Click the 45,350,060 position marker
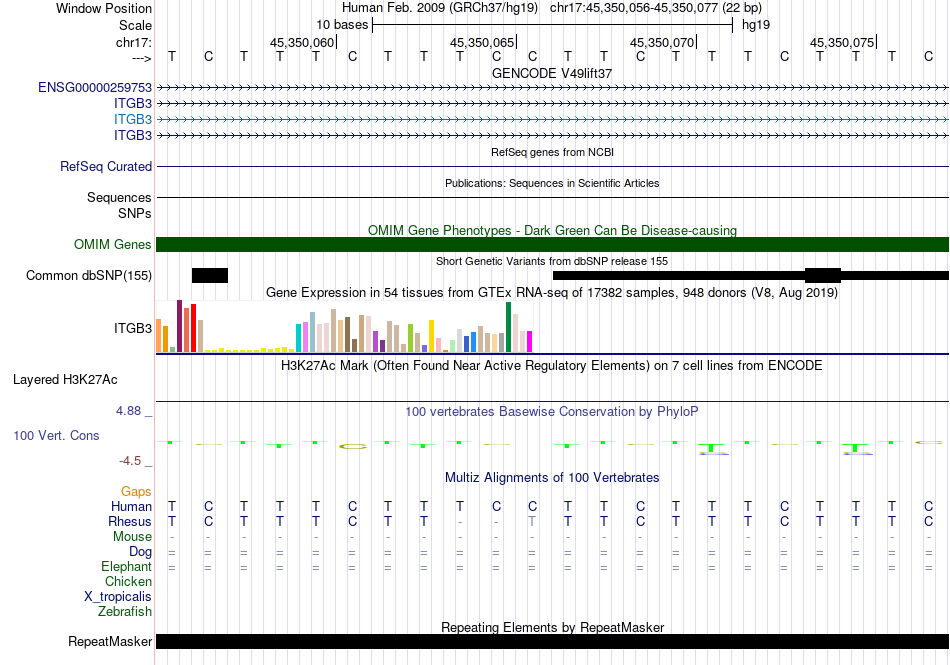 pos(302,42)
